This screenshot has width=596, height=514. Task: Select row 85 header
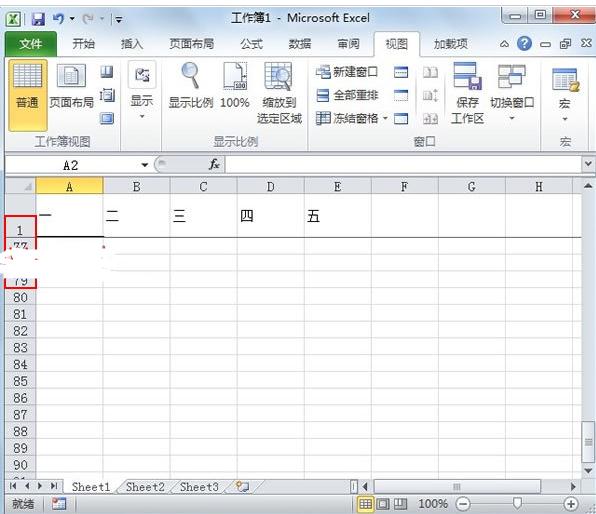click(21, 381)
